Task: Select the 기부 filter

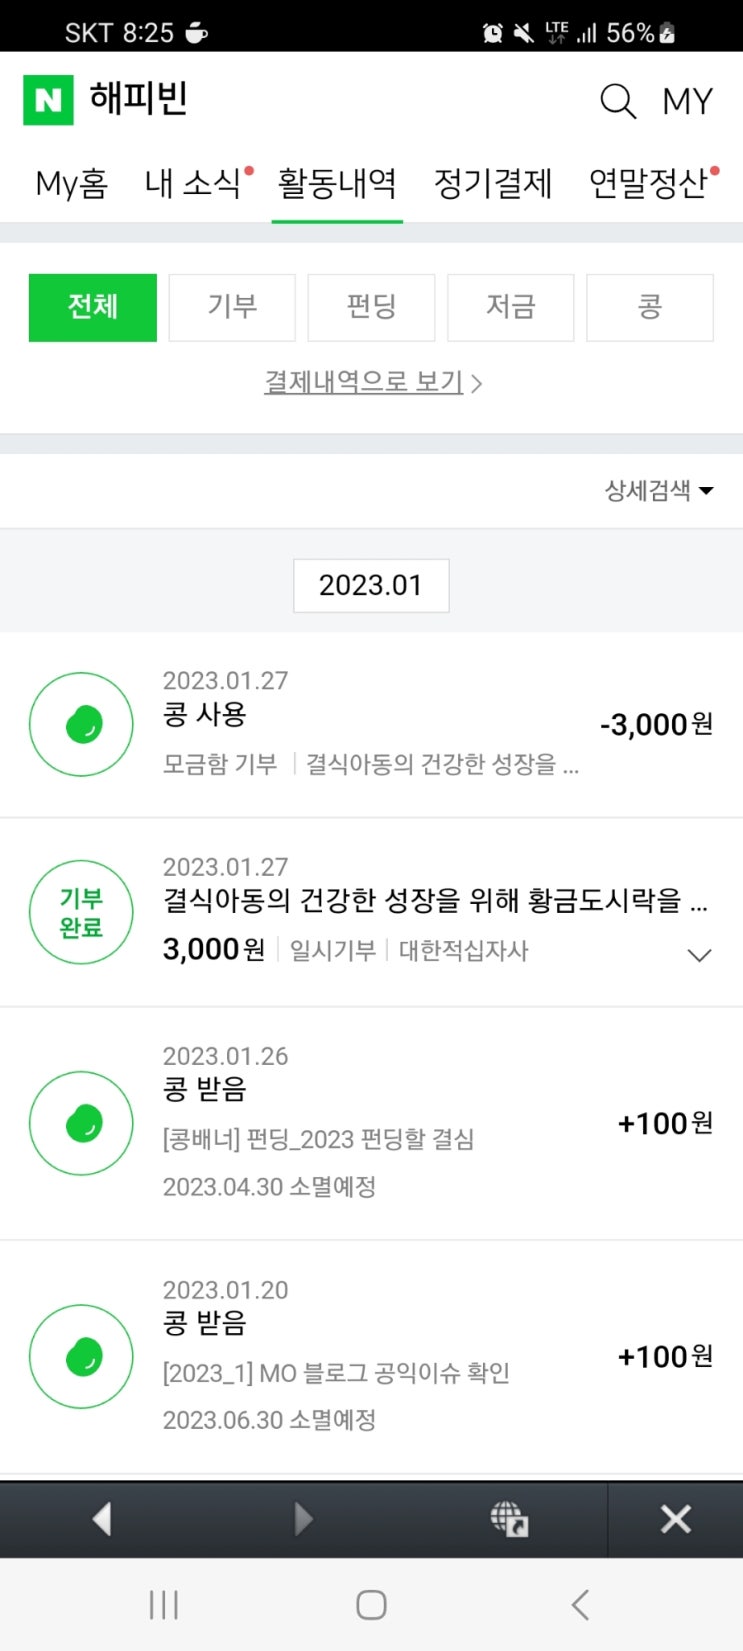Action: pos(232,307)
